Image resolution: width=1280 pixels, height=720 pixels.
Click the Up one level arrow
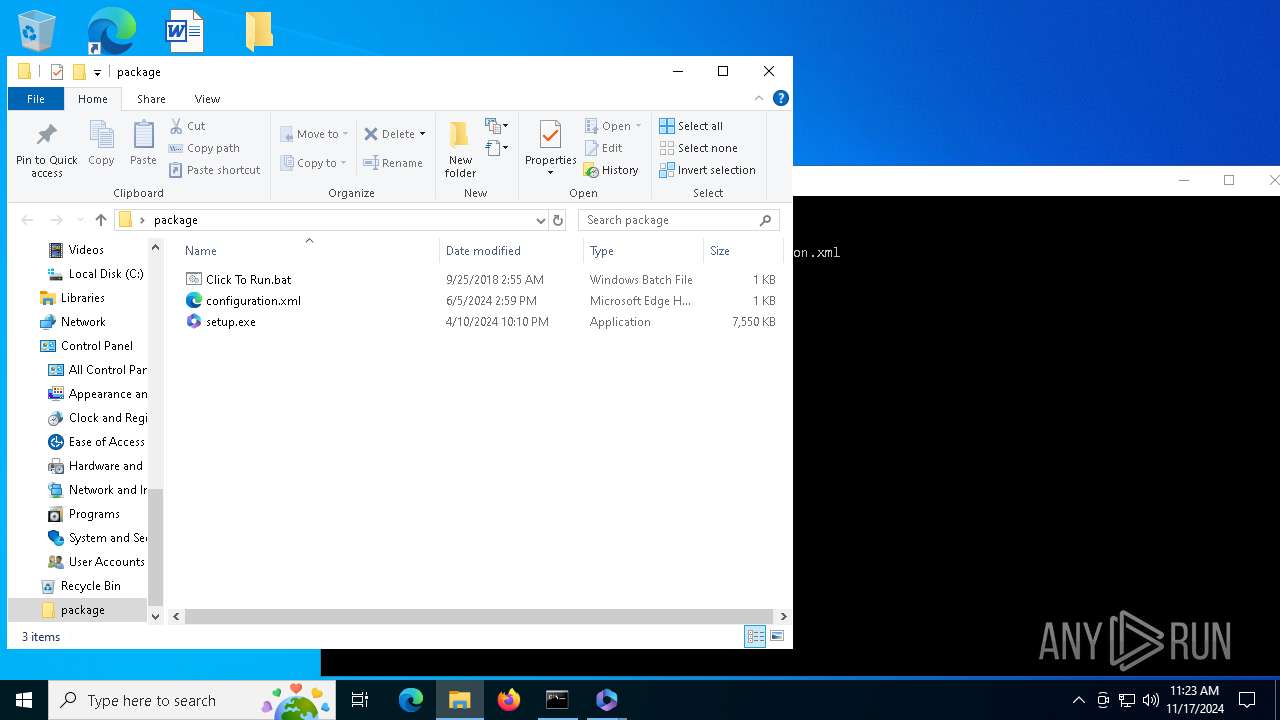[x=100, y=220]
